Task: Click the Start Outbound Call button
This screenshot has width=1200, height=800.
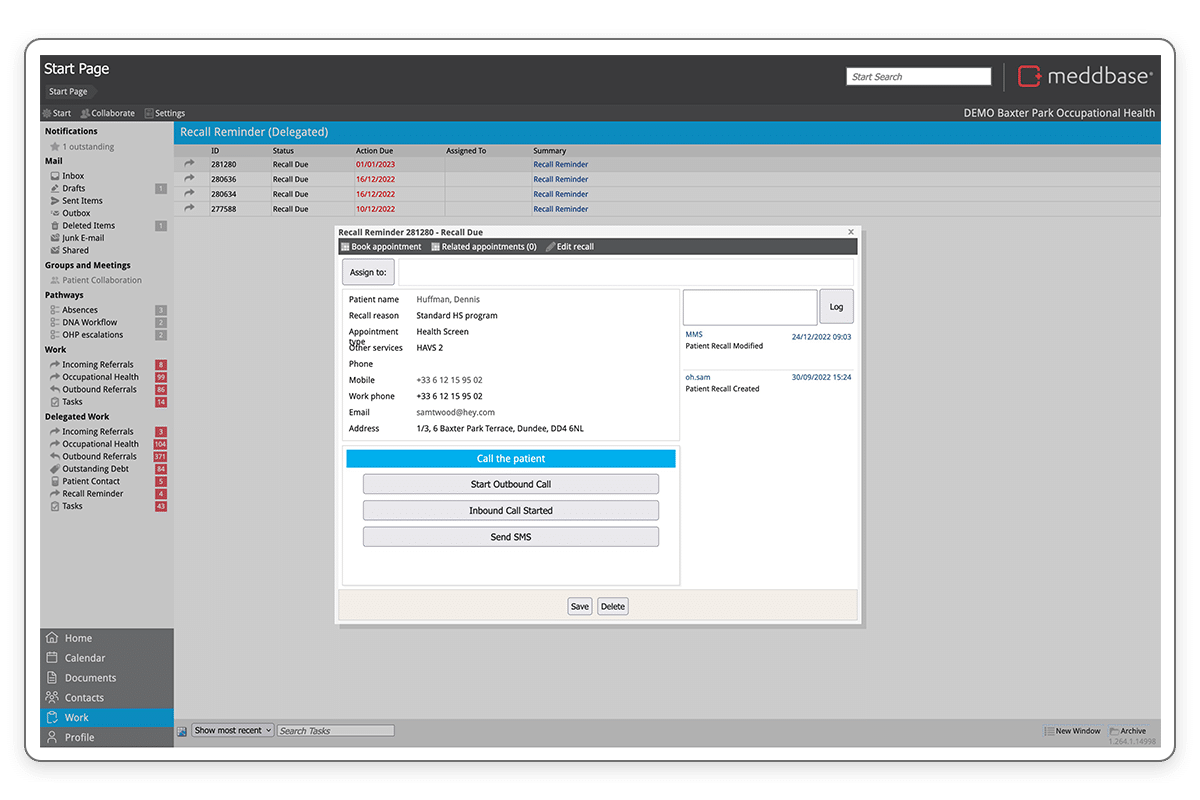Action: point(511,484)
